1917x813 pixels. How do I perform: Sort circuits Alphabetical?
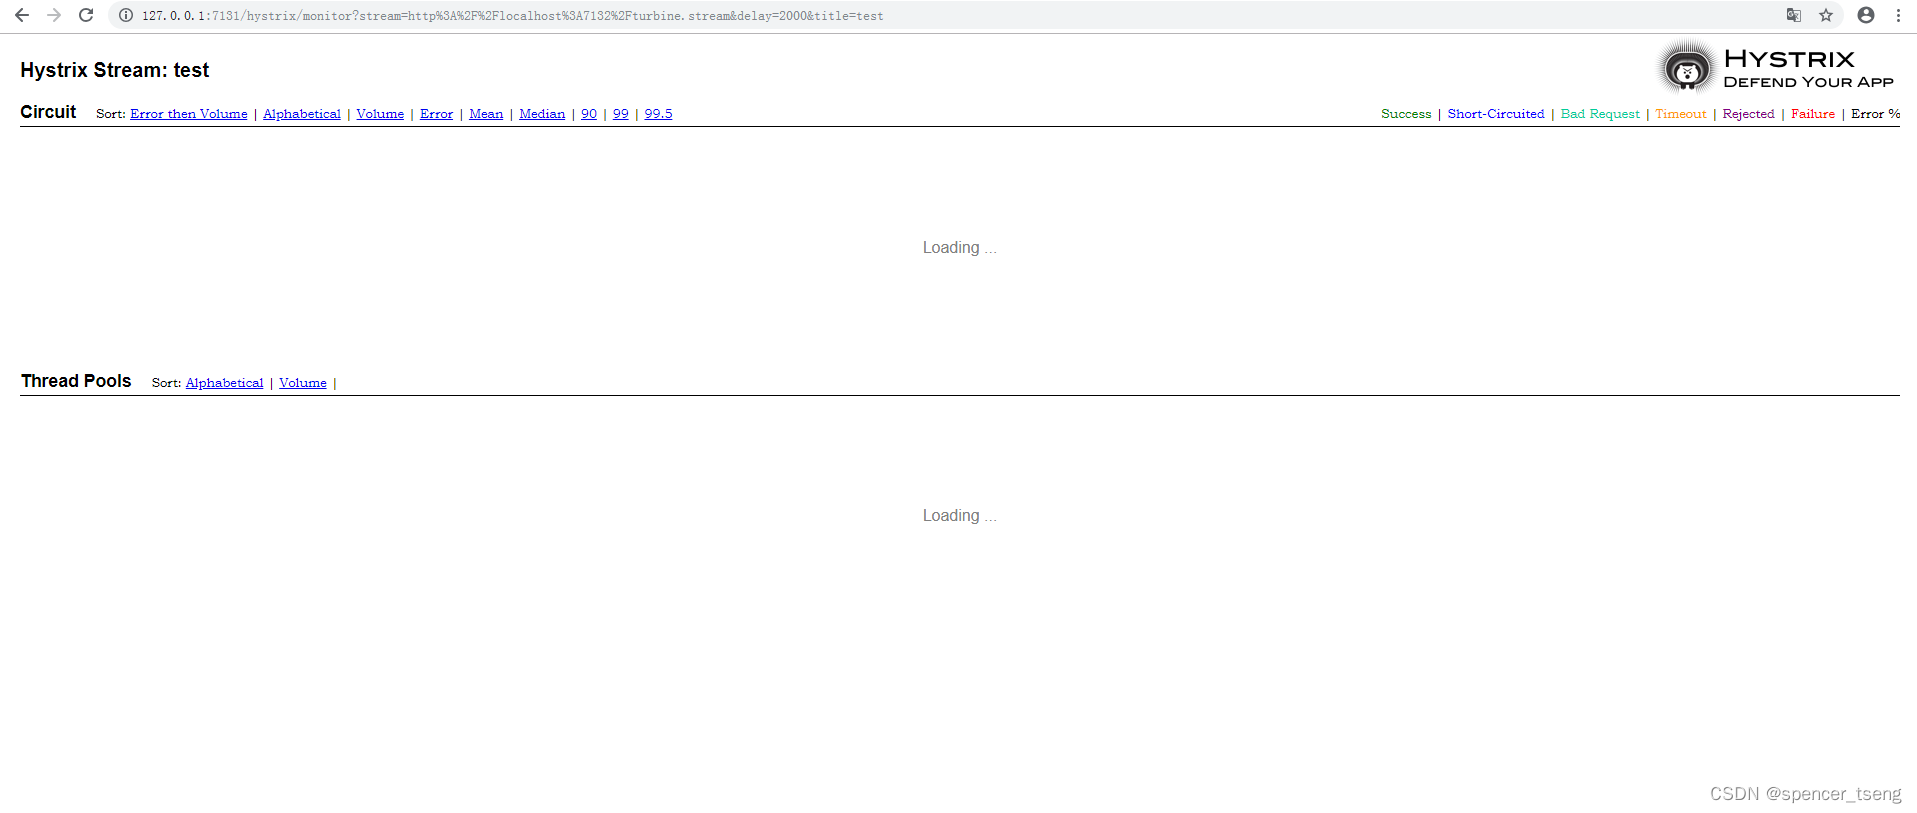click(302, 114)
